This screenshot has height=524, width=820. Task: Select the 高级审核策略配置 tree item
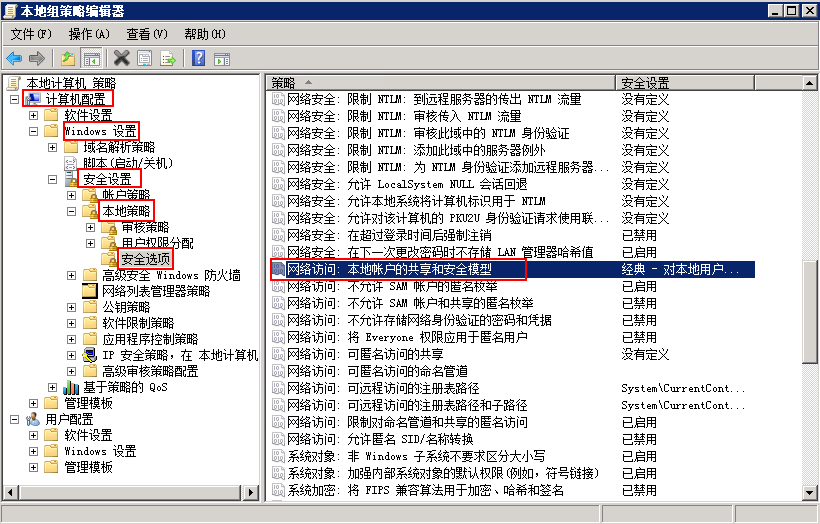(x=150, y=371)
